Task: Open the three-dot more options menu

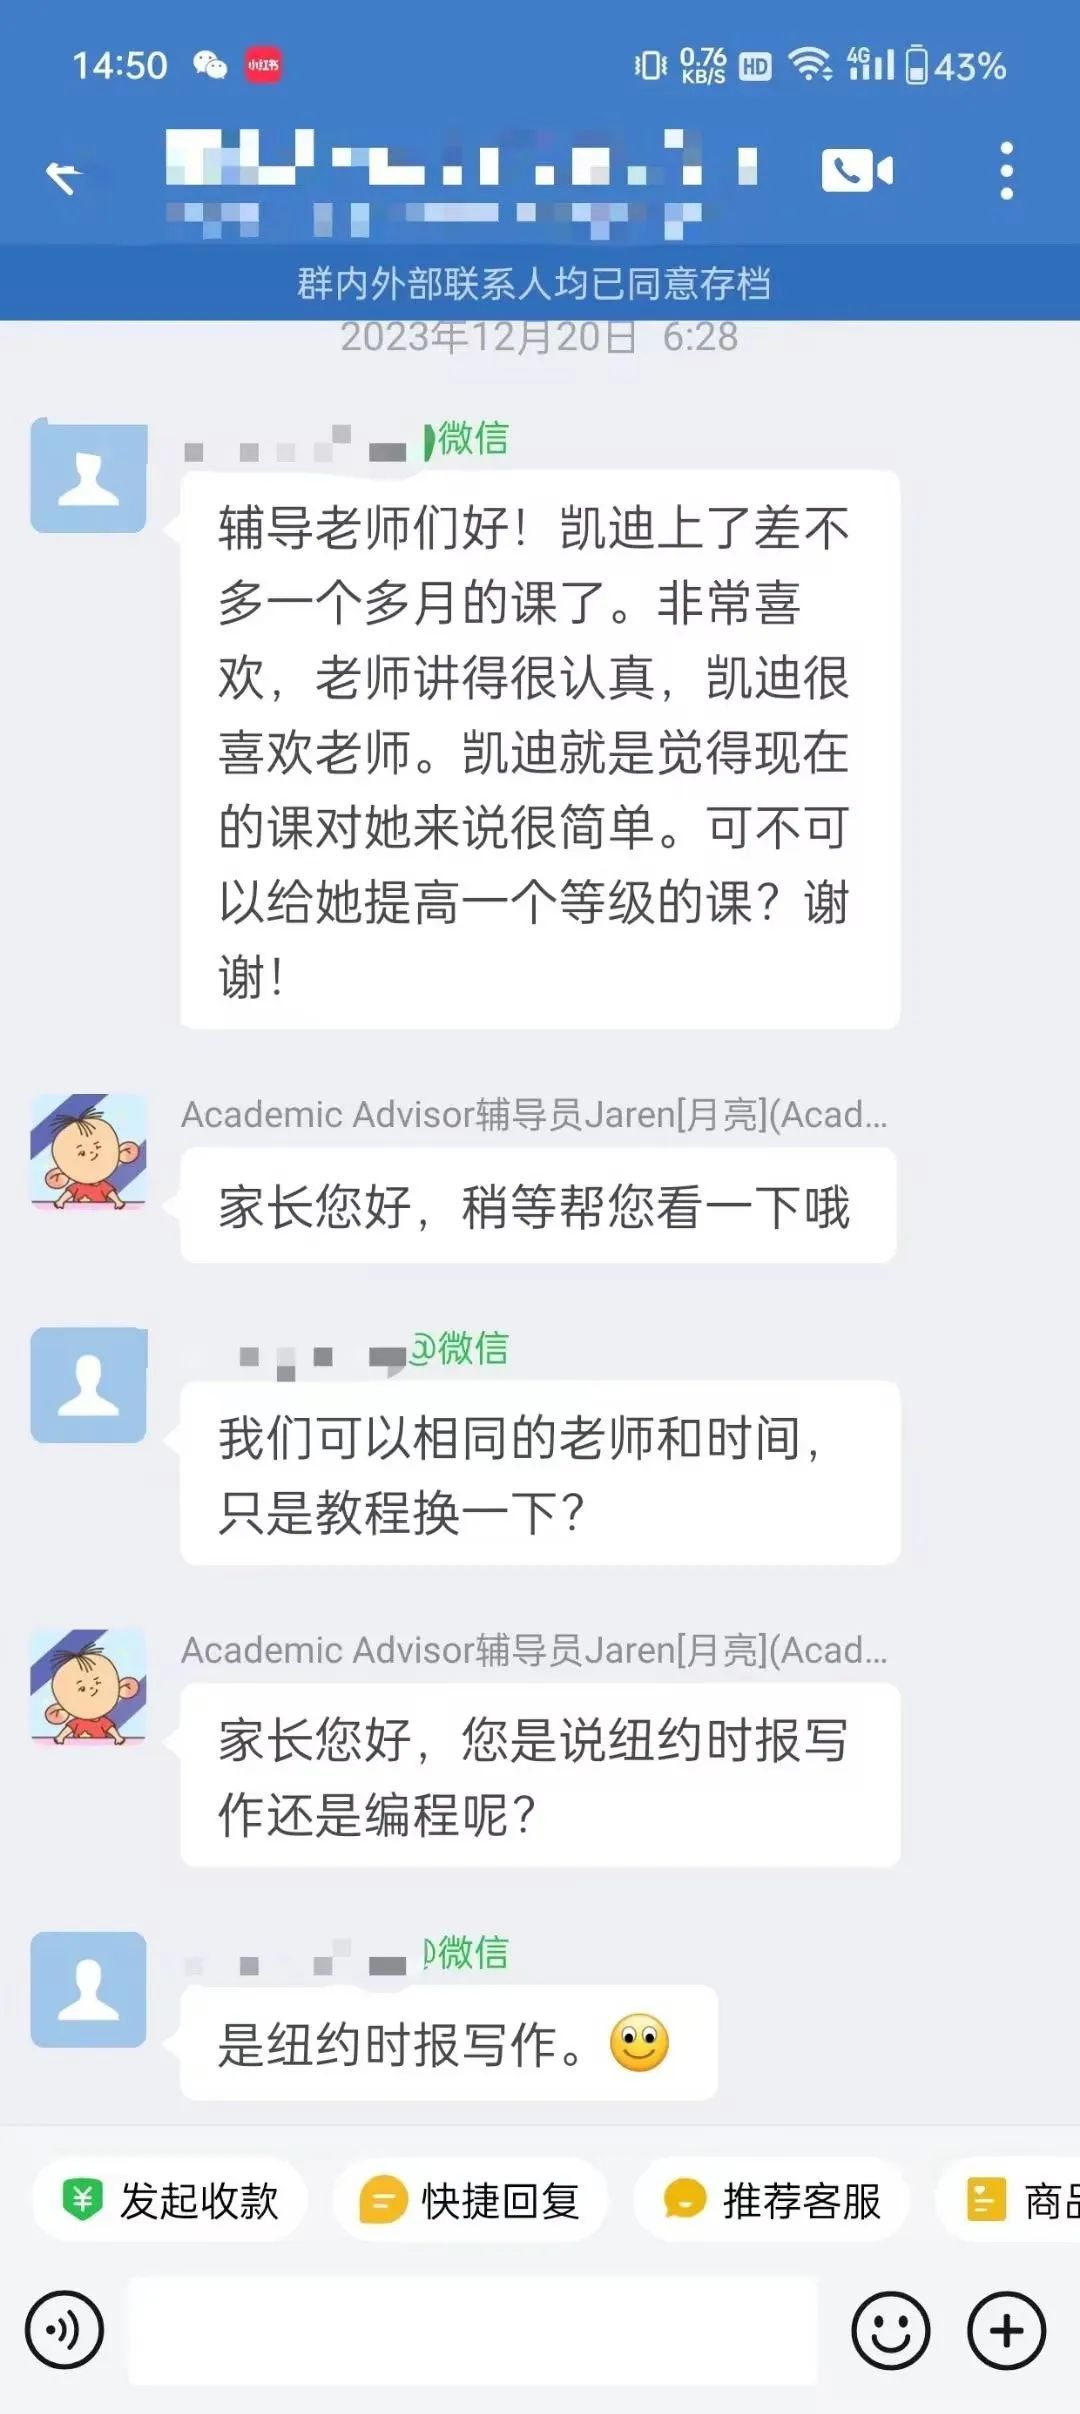Action: (x=1006, y=171)
